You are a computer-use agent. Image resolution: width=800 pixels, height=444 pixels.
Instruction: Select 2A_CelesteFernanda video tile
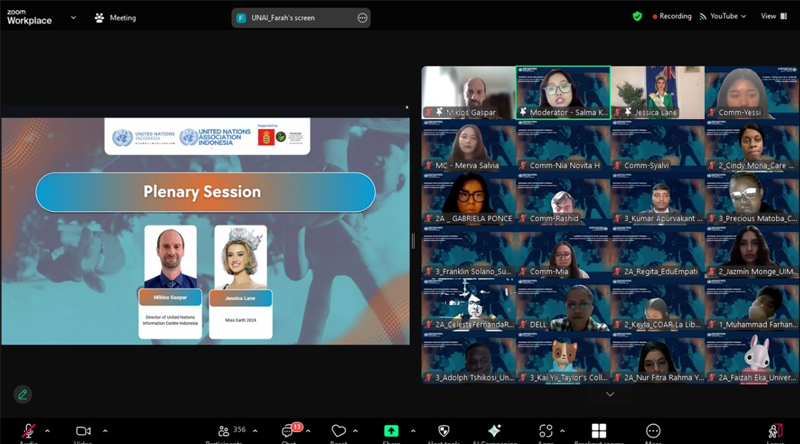(x=468, y=305)
